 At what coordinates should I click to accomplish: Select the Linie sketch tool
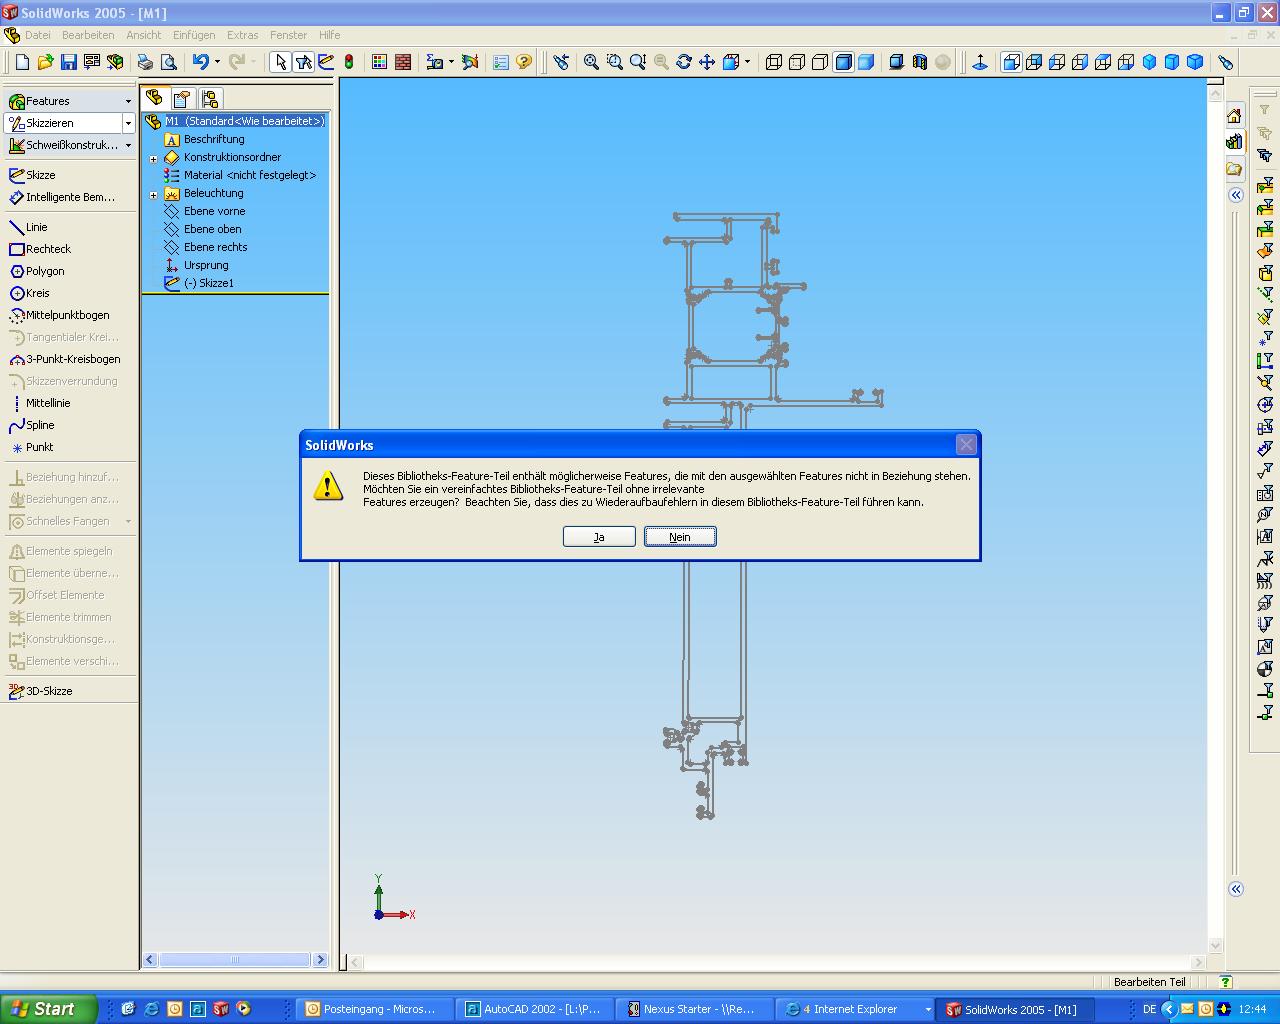[28, 227]
